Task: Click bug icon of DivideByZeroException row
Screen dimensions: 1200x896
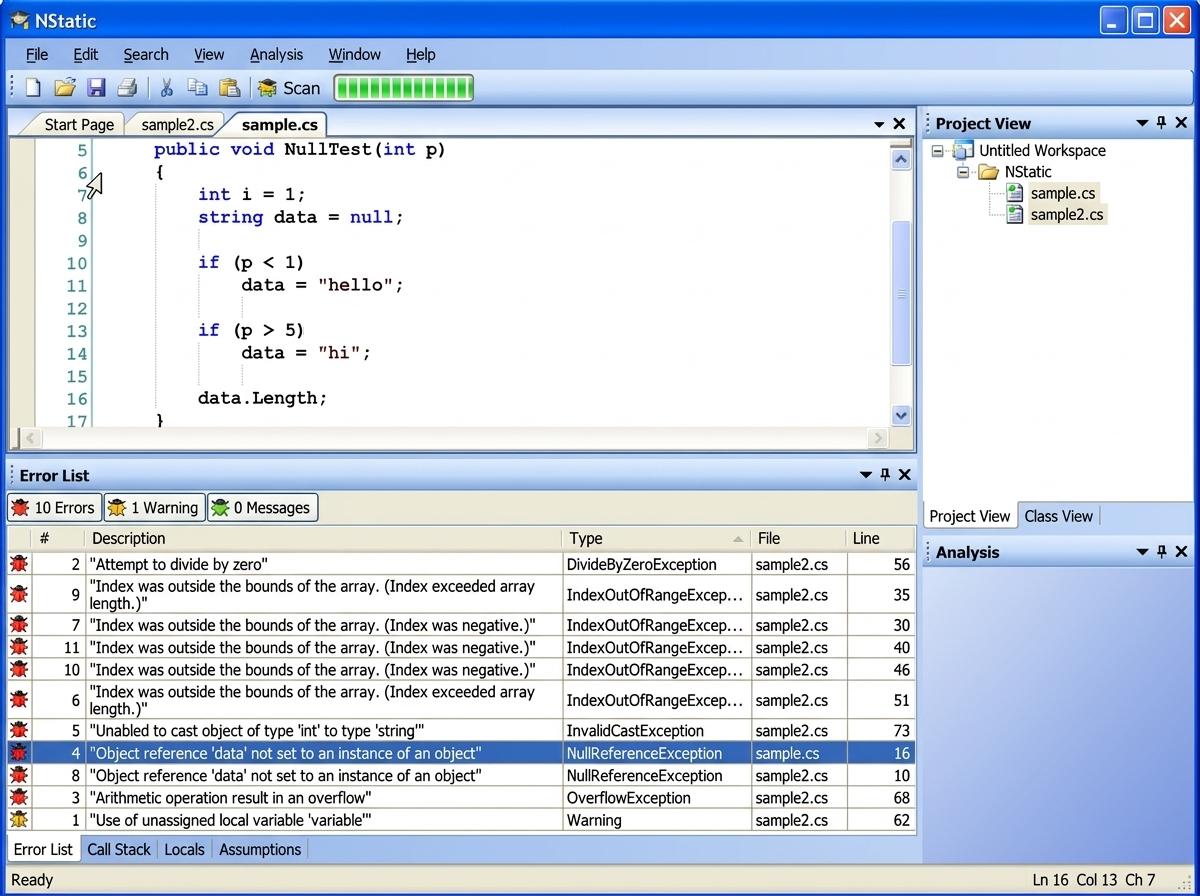Action: [19, 564]
